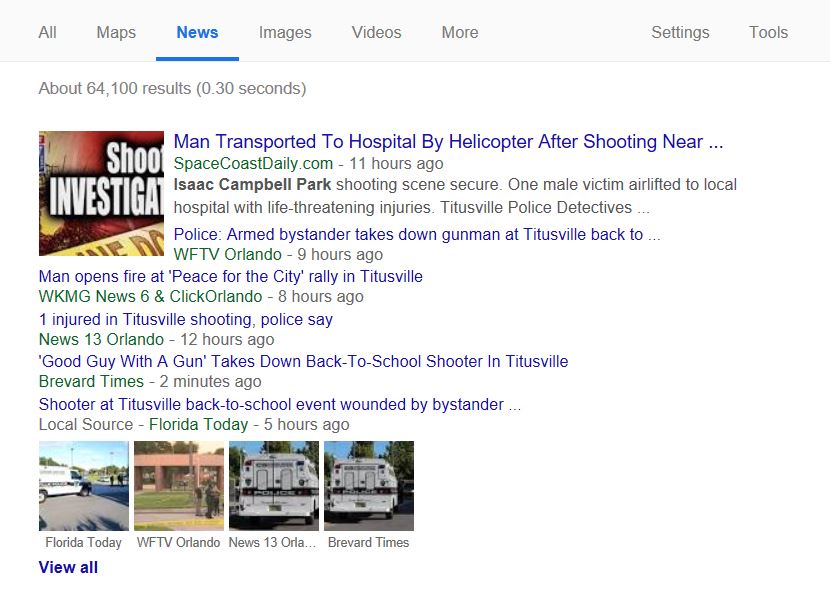The width and height of the screenshot is (830, 594).
Task: Open 'Man Transported To Hospital By Helicopter' headline
Action: pos(448,141)
